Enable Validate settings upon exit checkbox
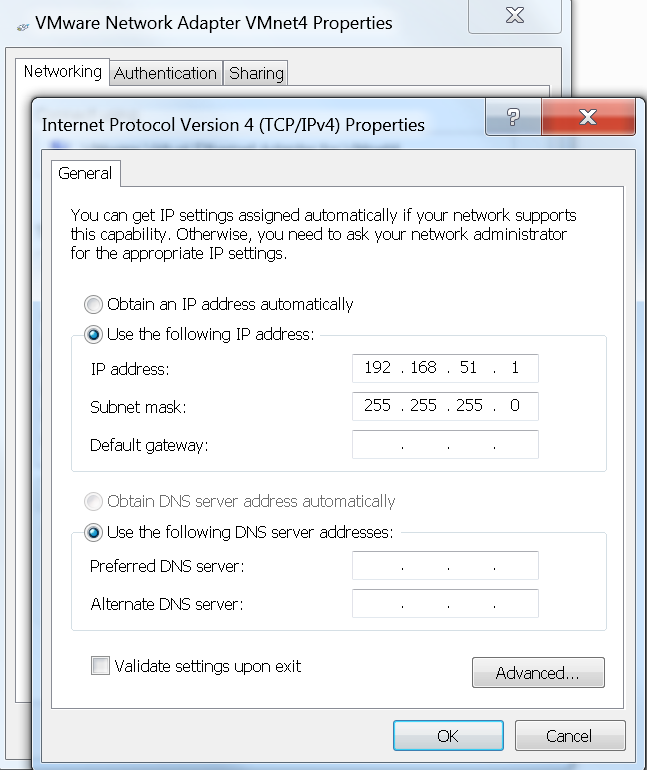Screen dimensions: 647x770 pos(100,666)
